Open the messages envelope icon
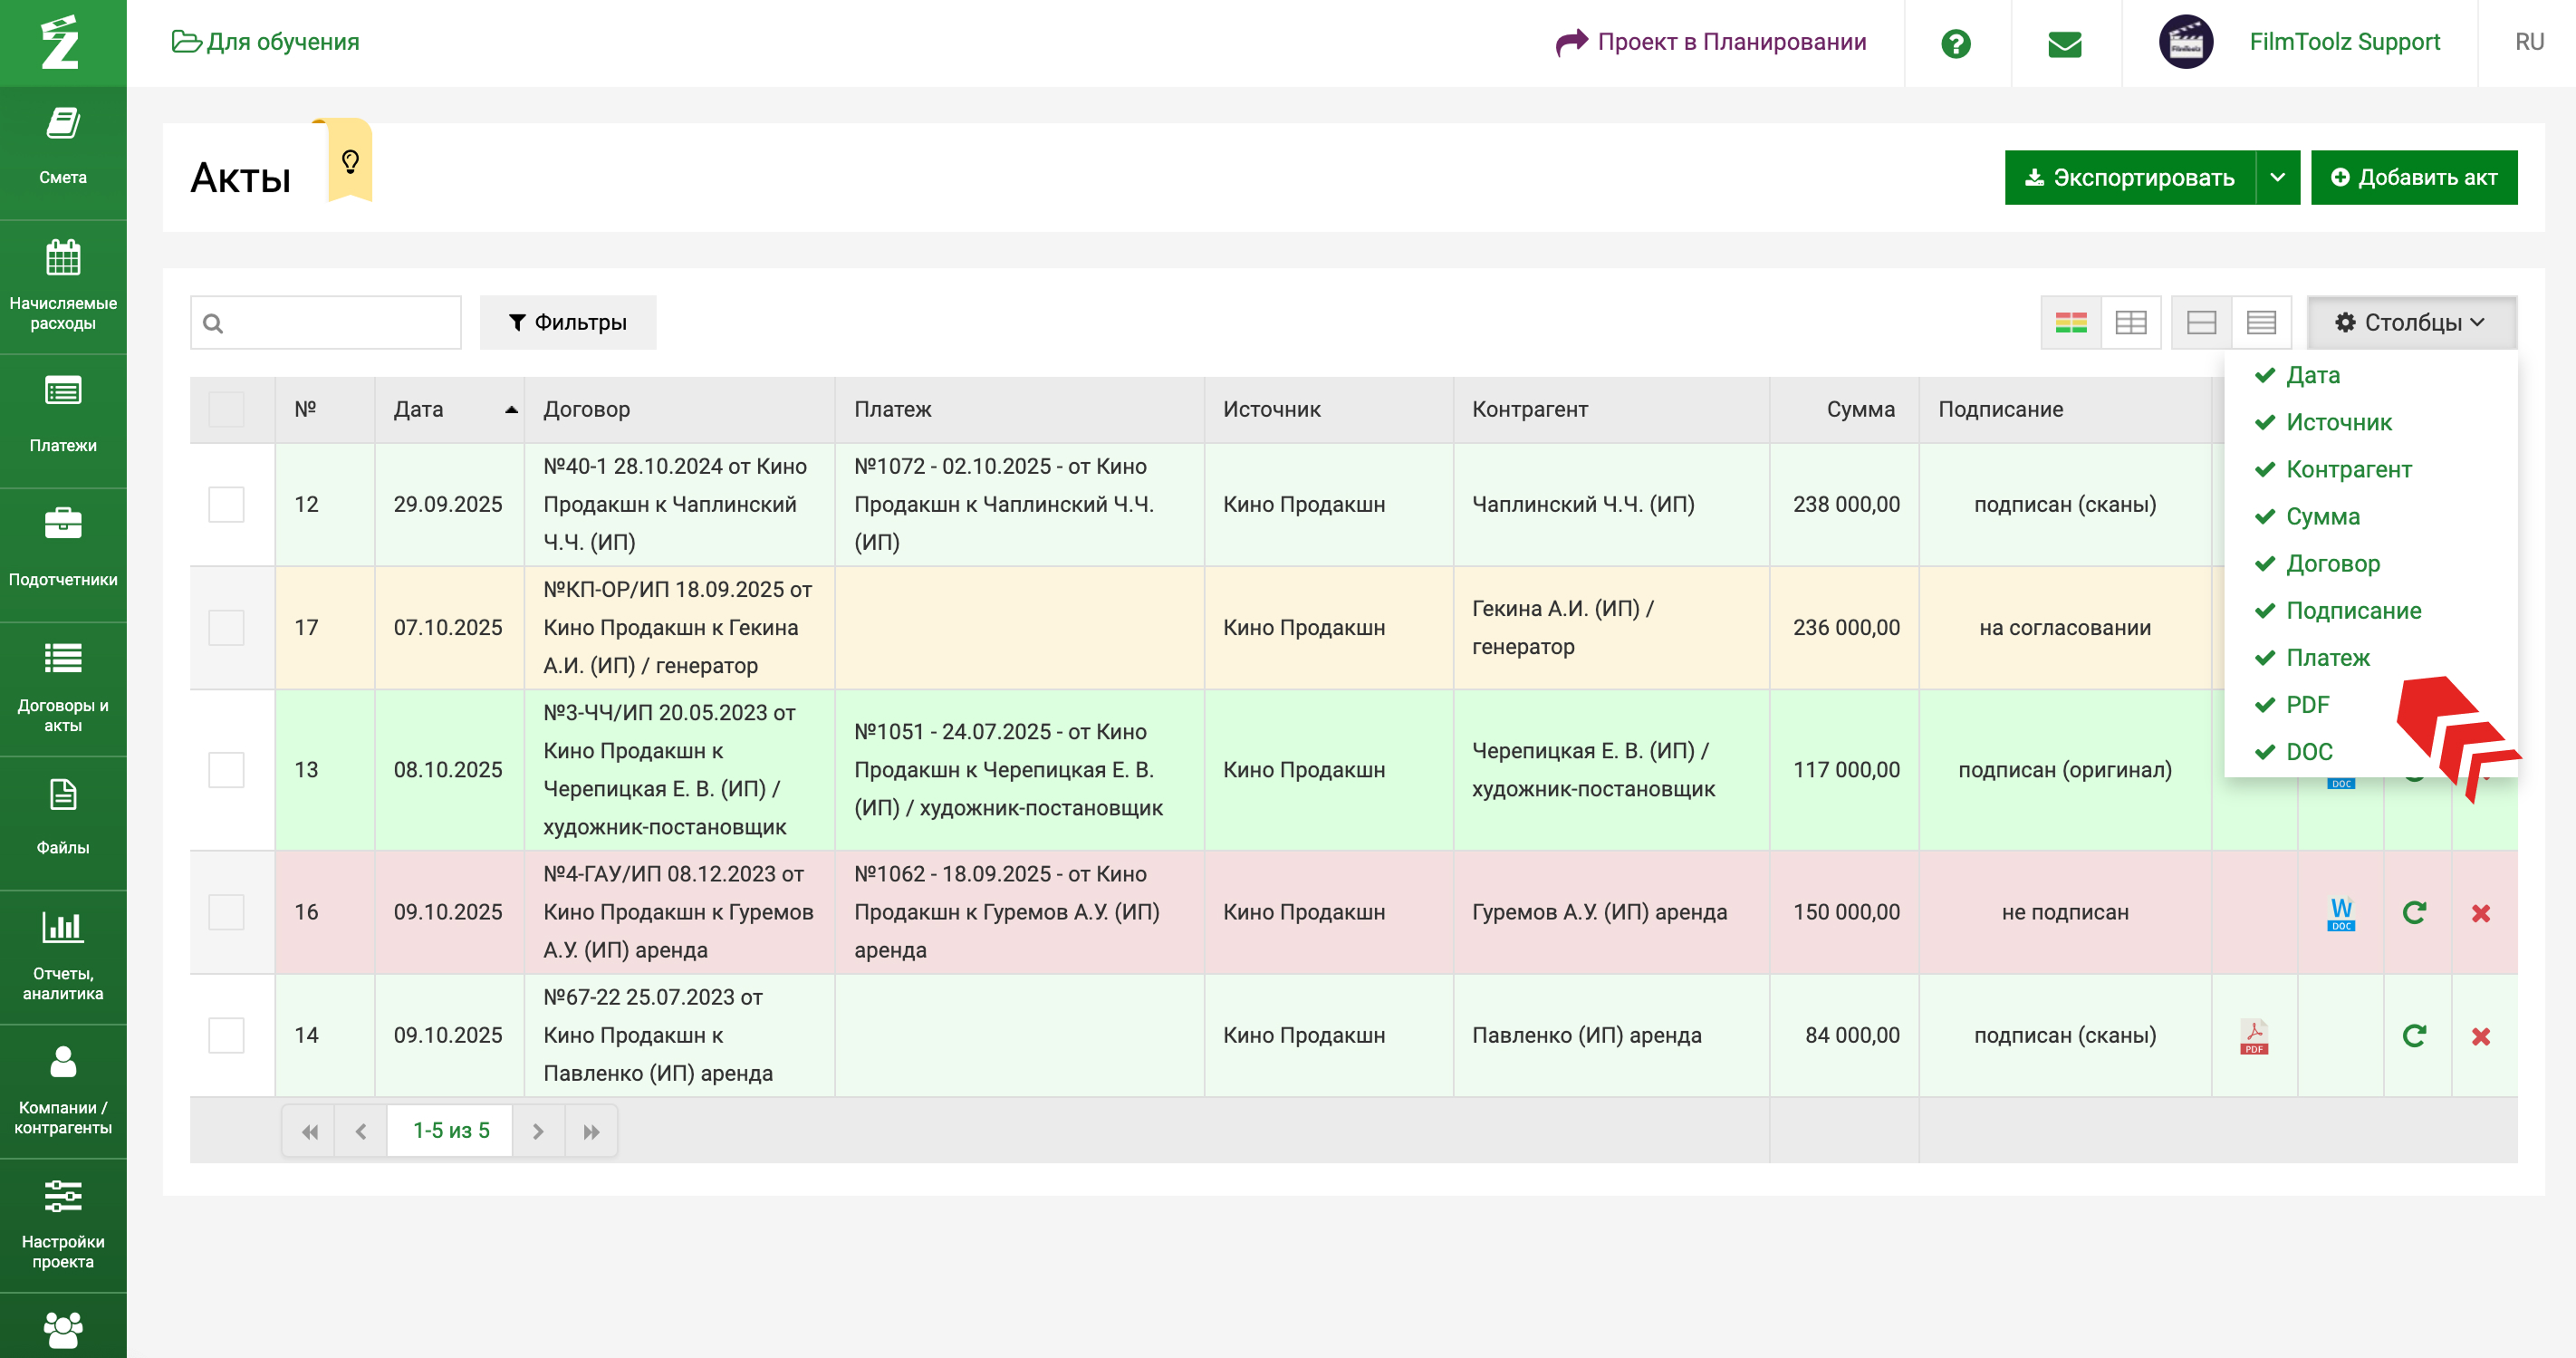 (x=2064, y=43)
